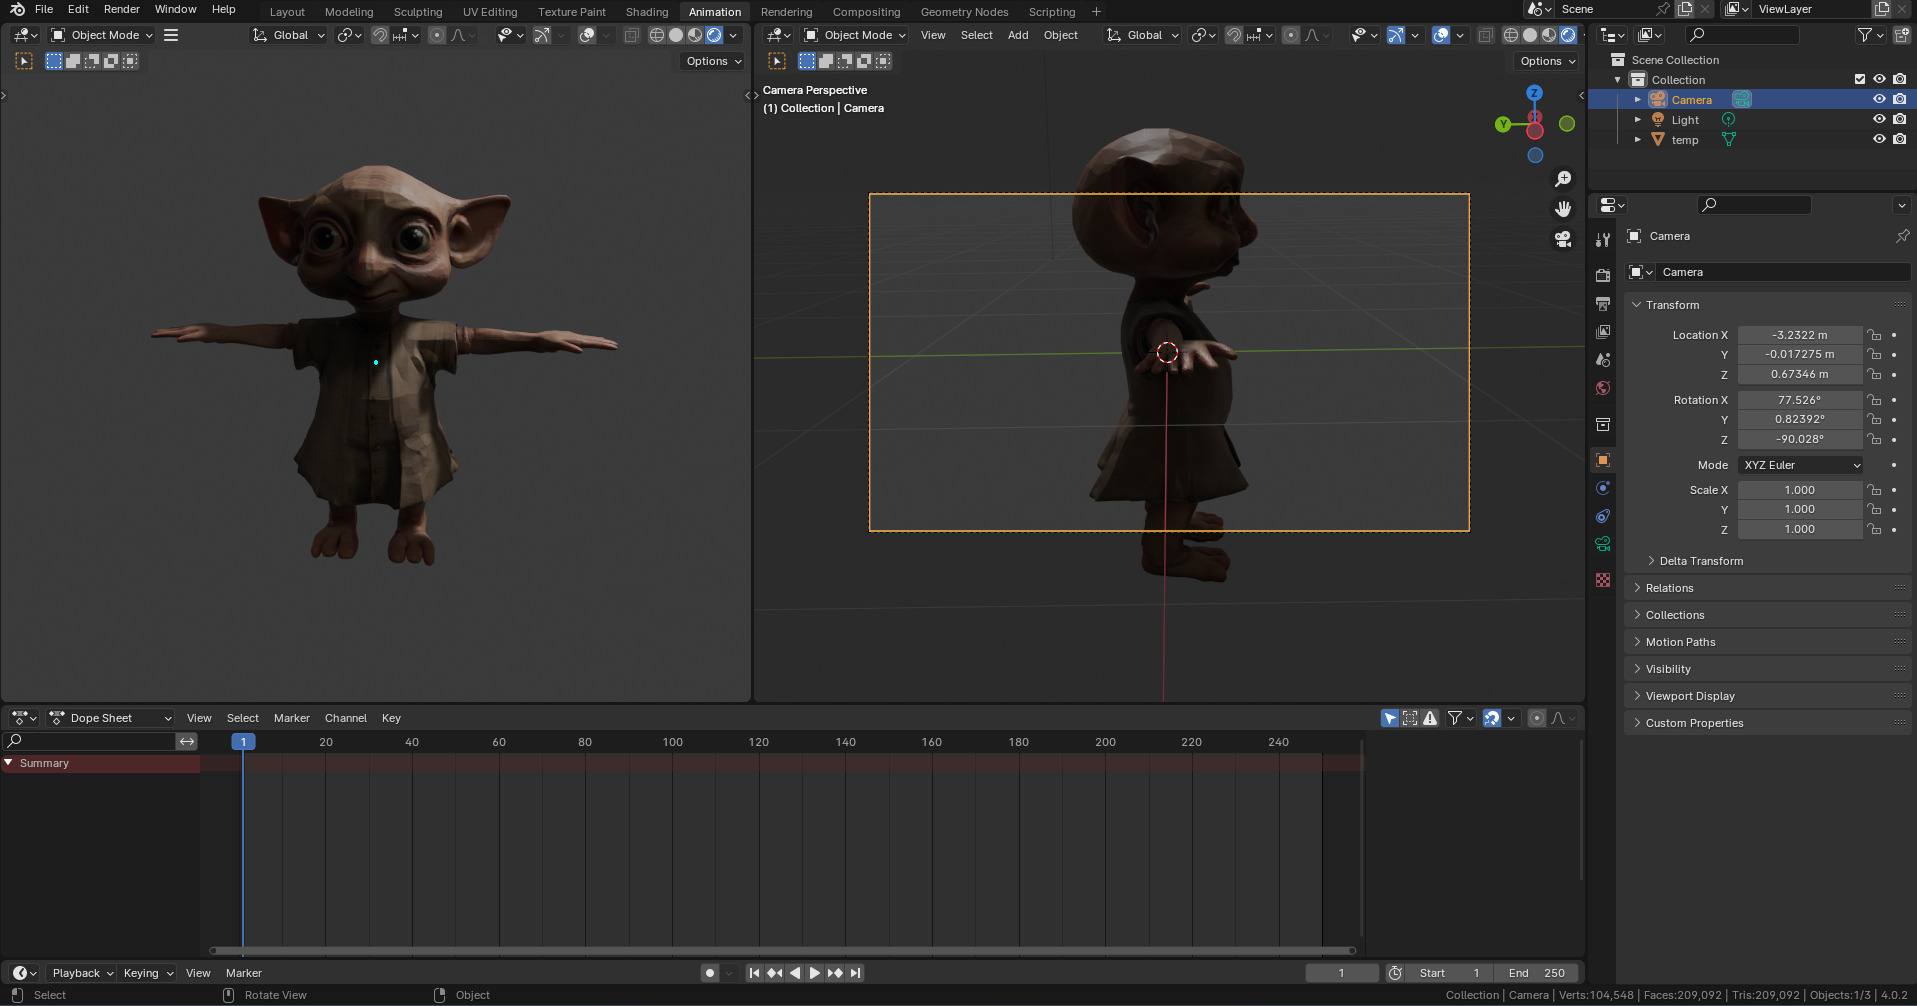
Task: Collapse the Transform panel
Action: [1672, 305]
